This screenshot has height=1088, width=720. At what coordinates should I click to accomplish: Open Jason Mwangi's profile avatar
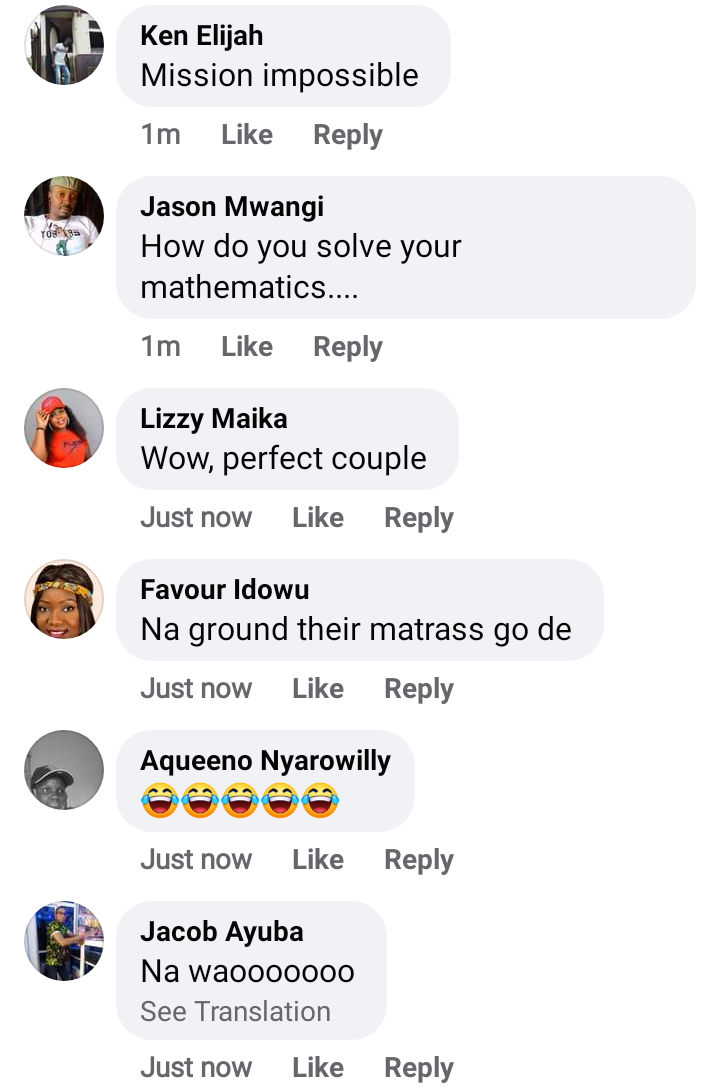tap(64, 216)
